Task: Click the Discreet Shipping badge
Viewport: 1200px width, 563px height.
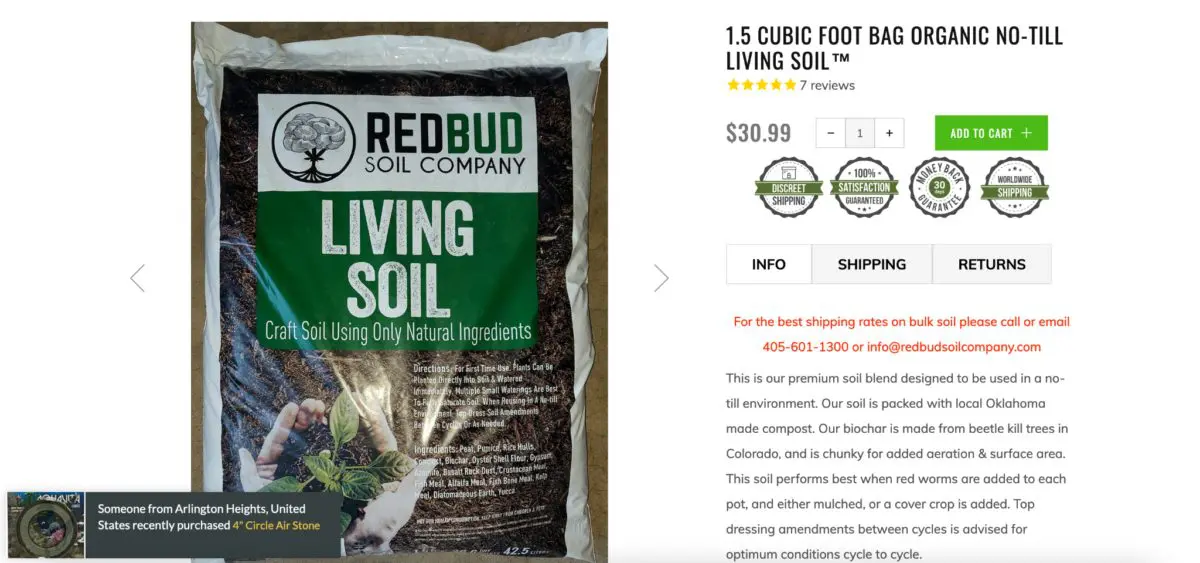Action: coord(789,187)
